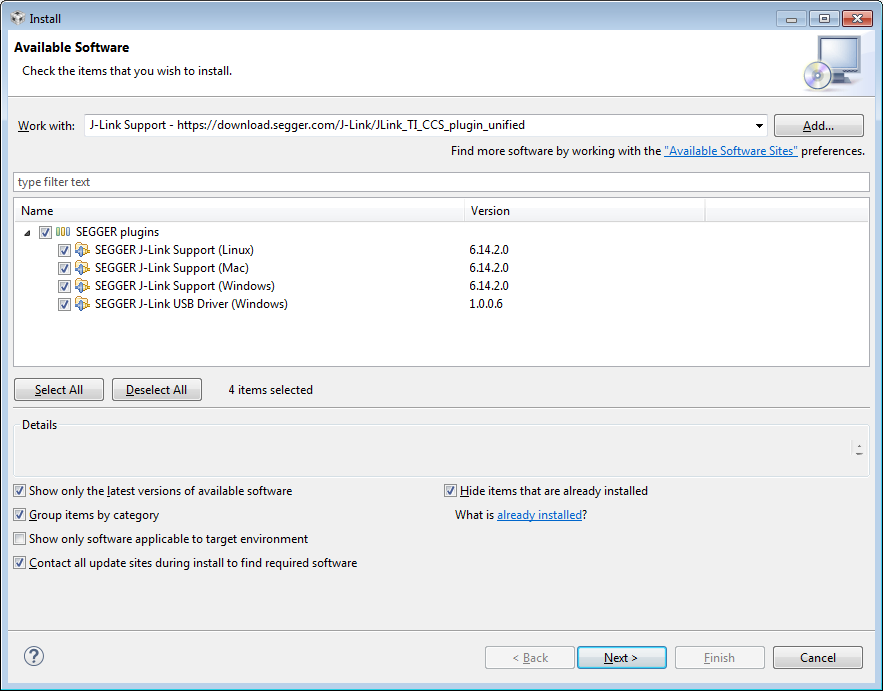This screenshot has height=691, width=883.
Task: Open the help question mark icon
Action: (34, 656)
